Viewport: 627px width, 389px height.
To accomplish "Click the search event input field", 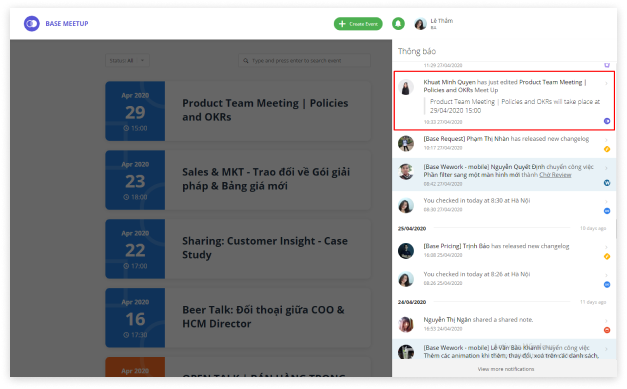I will tap(304, 60).
